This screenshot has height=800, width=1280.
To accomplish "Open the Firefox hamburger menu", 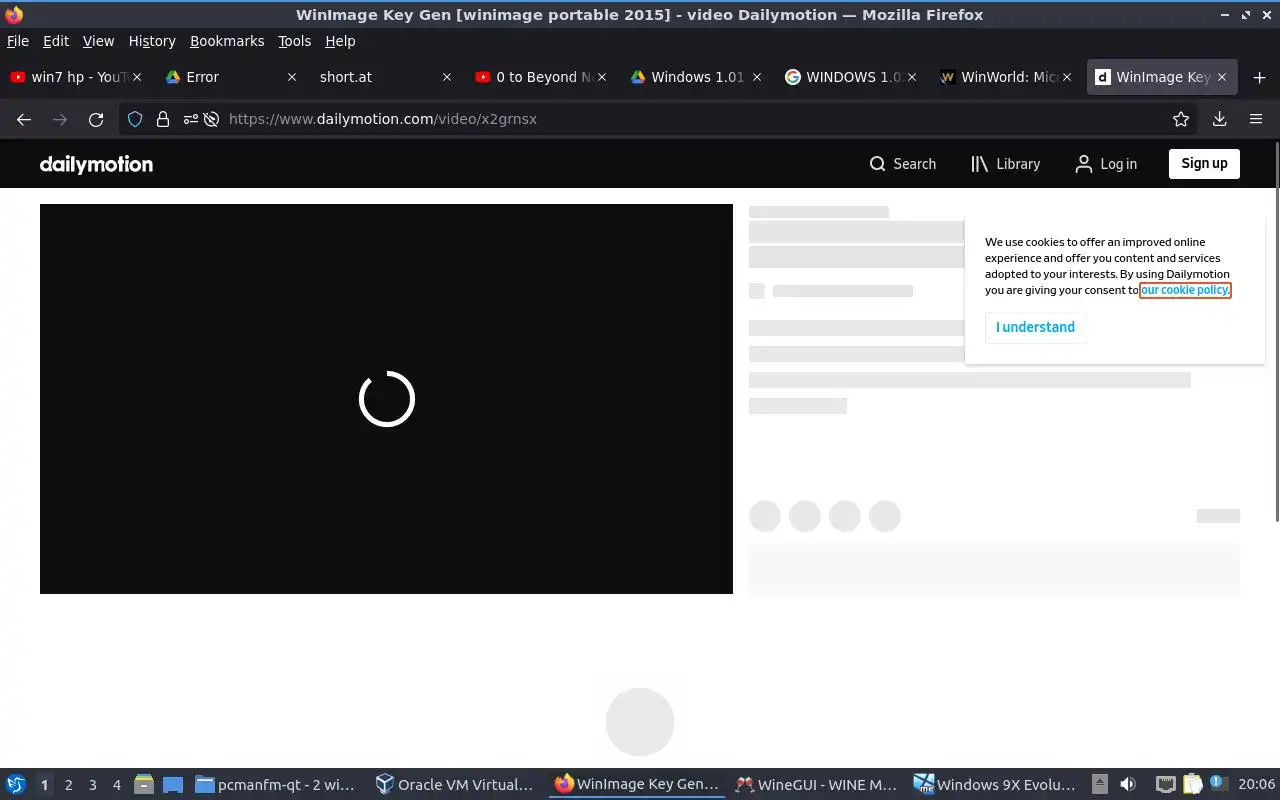I will 1256,119.
